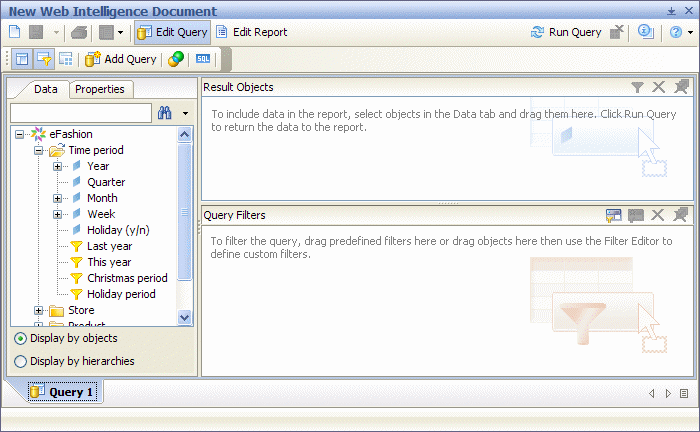Open the dropdown next to the grey document icon
Screen dimensions: 700x432
point(120,32)
